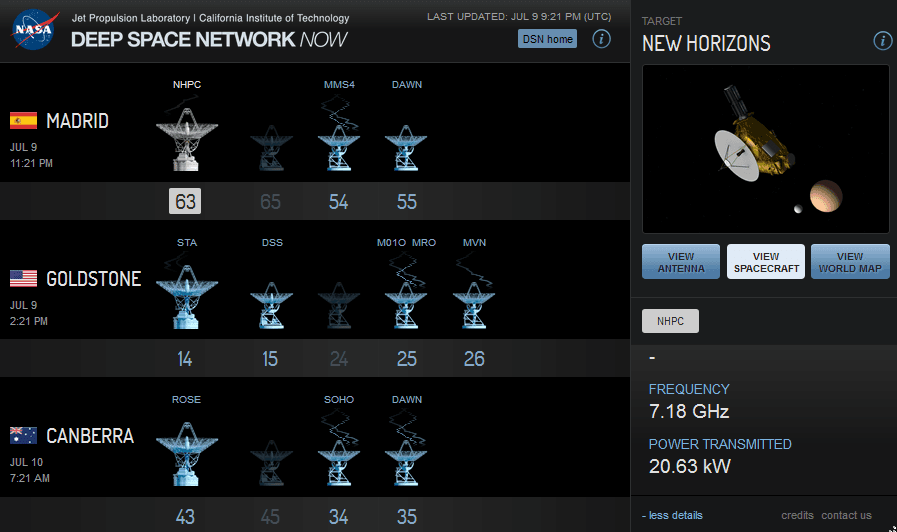The height and width of the screenshot is (532, 897).
Task: Select antenna number 26 in Goldstone
Action: click(474, 359)
